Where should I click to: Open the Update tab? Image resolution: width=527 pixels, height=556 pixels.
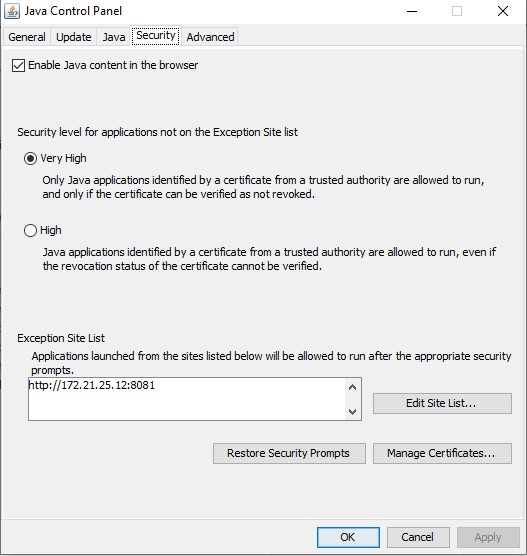click(73, 37)
